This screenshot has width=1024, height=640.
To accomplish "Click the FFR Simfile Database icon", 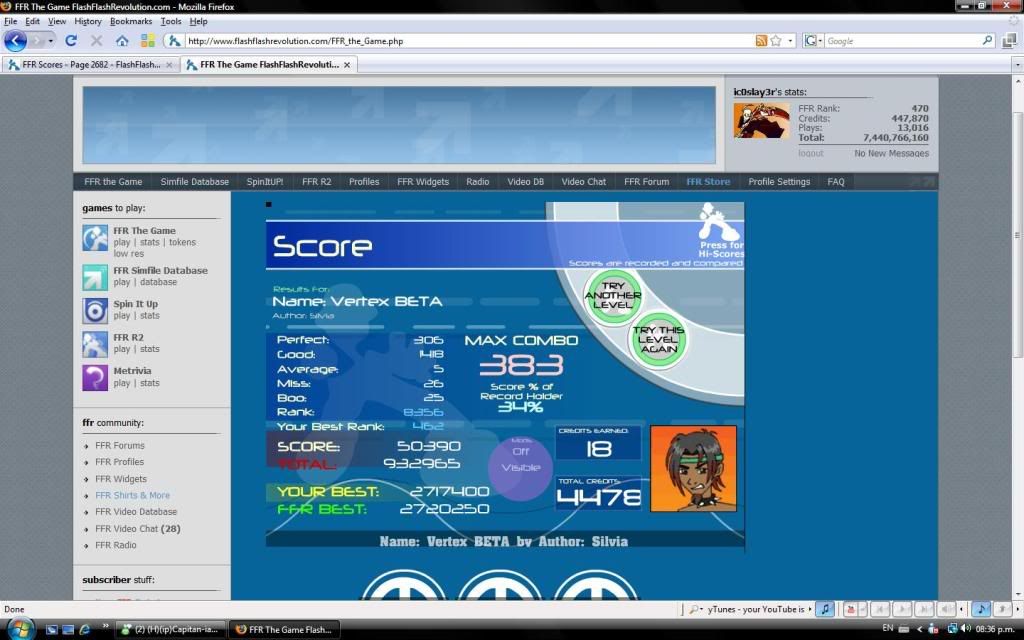I will click(x=95, y=276).
